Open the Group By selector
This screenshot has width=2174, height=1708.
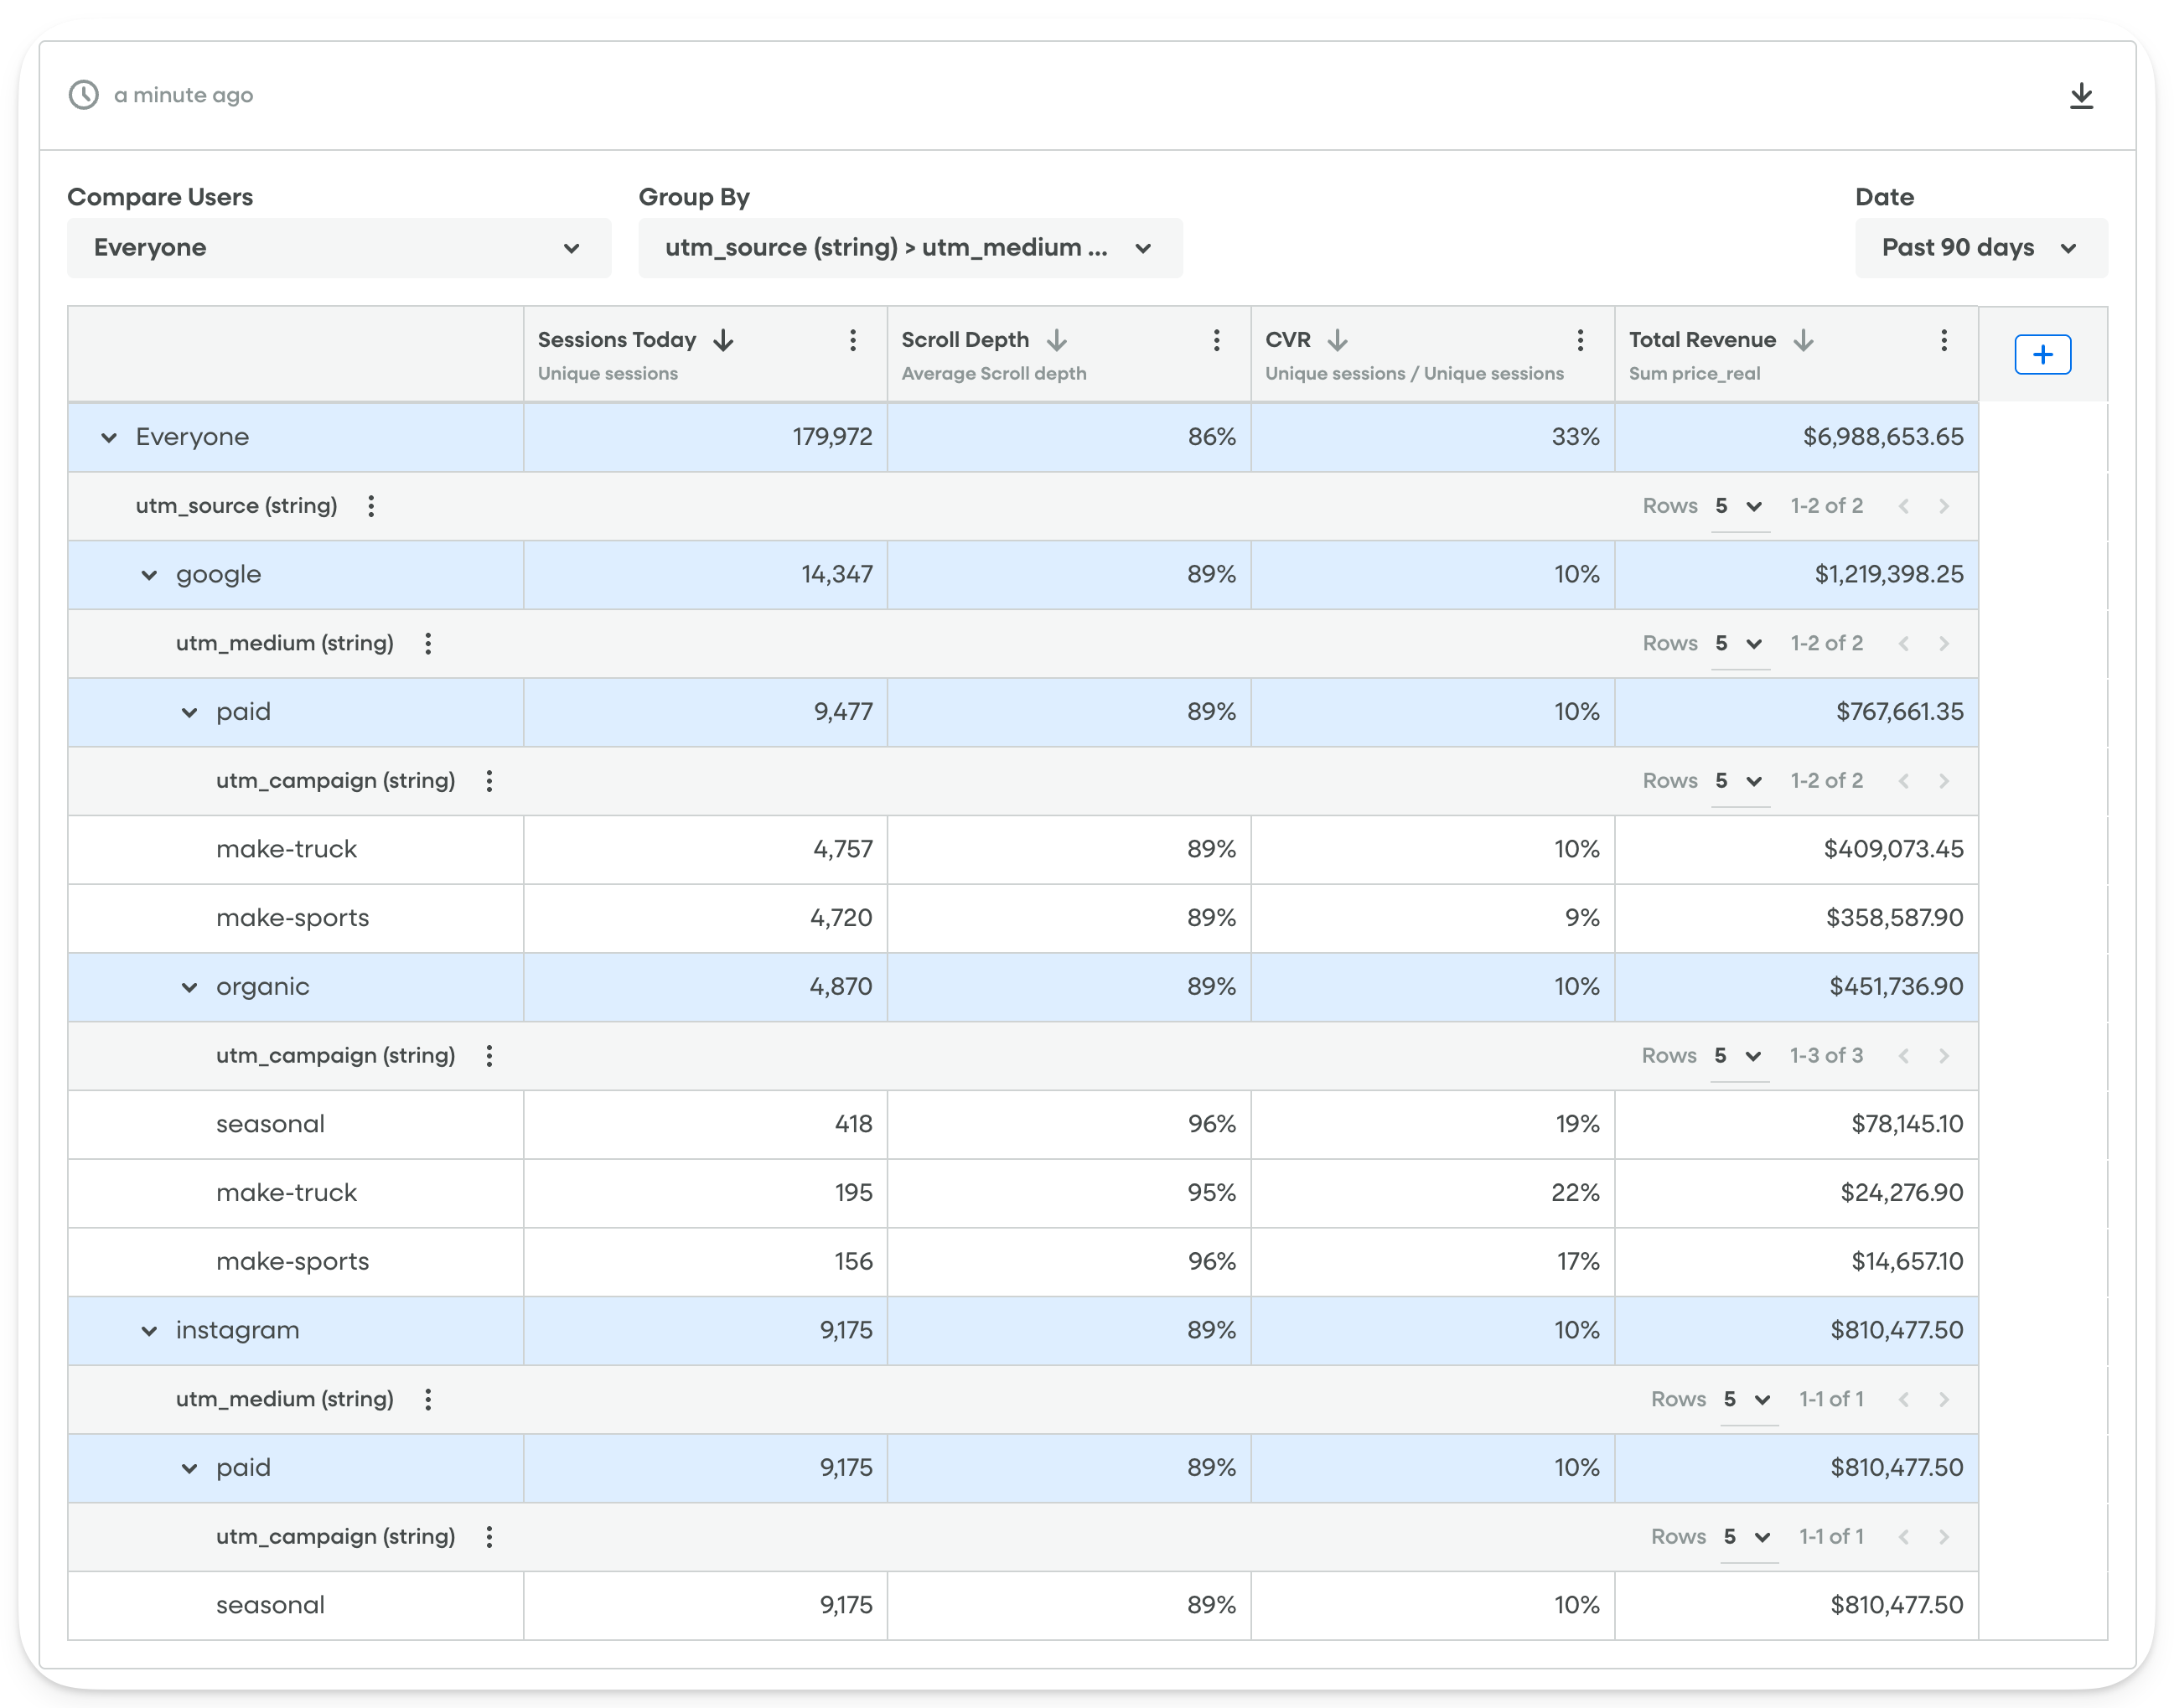910,248
